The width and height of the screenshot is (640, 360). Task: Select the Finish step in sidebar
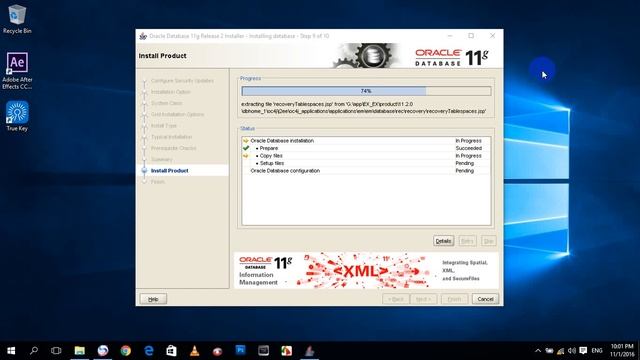158,182
